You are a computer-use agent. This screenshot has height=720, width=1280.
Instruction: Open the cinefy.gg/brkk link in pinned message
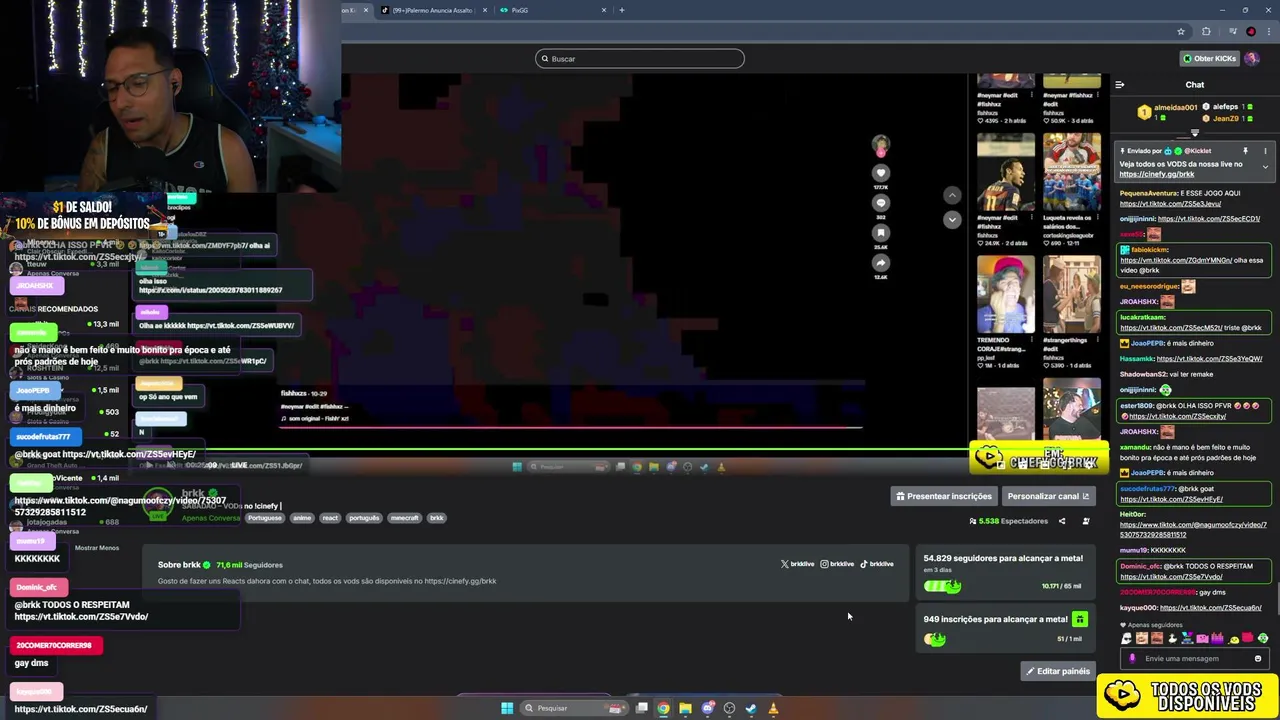[1156, 175]
